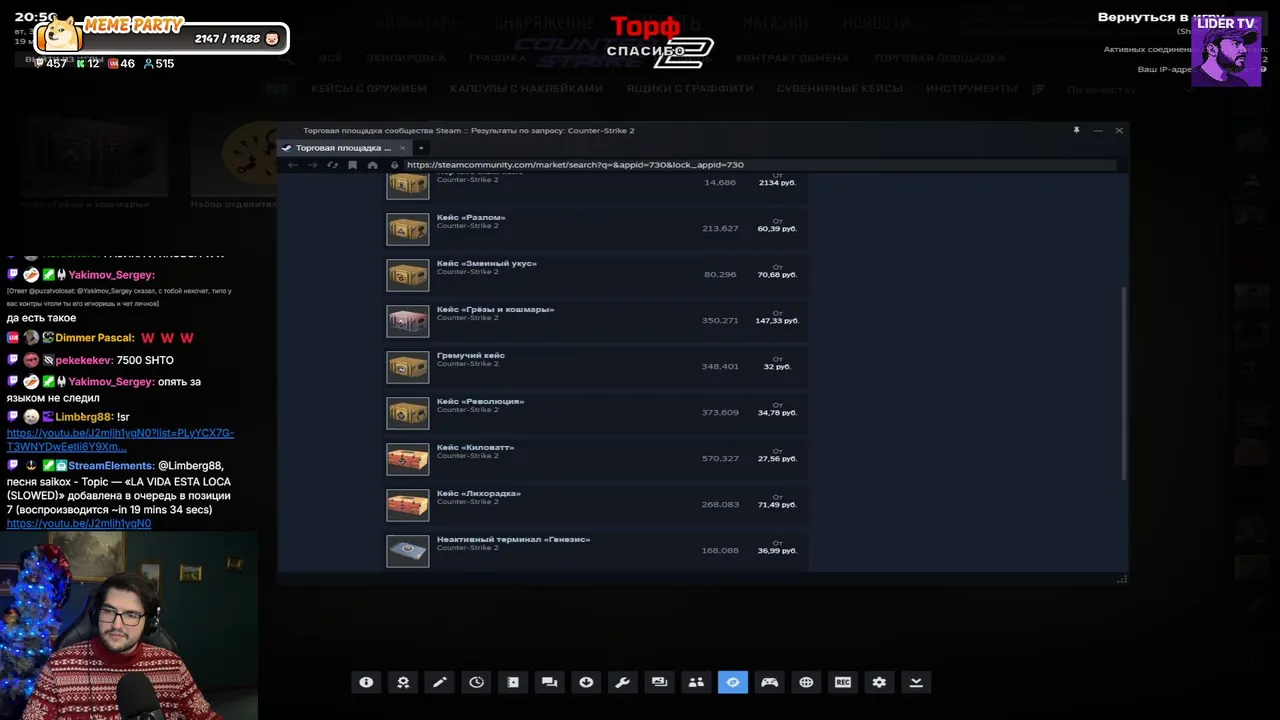The height and width of the screenshot is (720, 1280).
Task: Open the youtu.be/J2mIjh1ygN0 chat link
Action: tap(79, 523)
